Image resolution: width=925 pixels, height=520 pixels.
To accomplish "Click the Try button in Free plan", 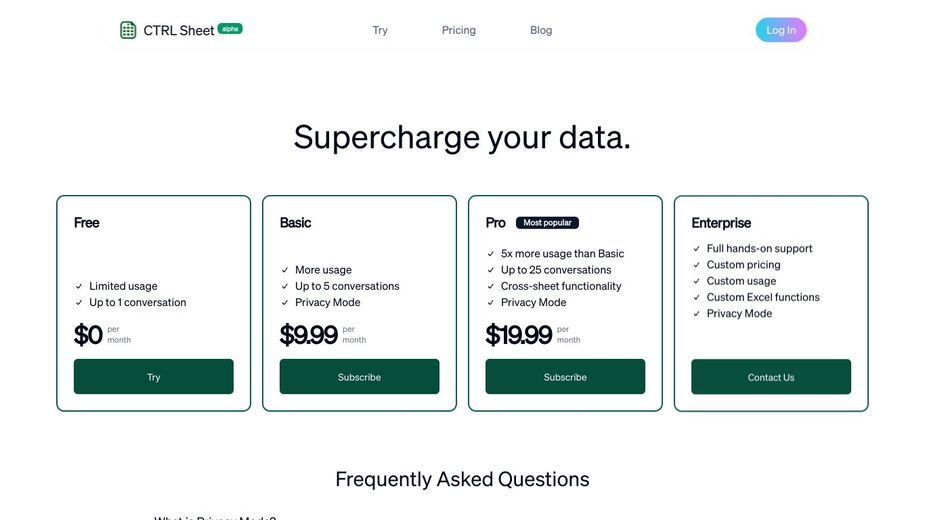I will pos(153,377).
